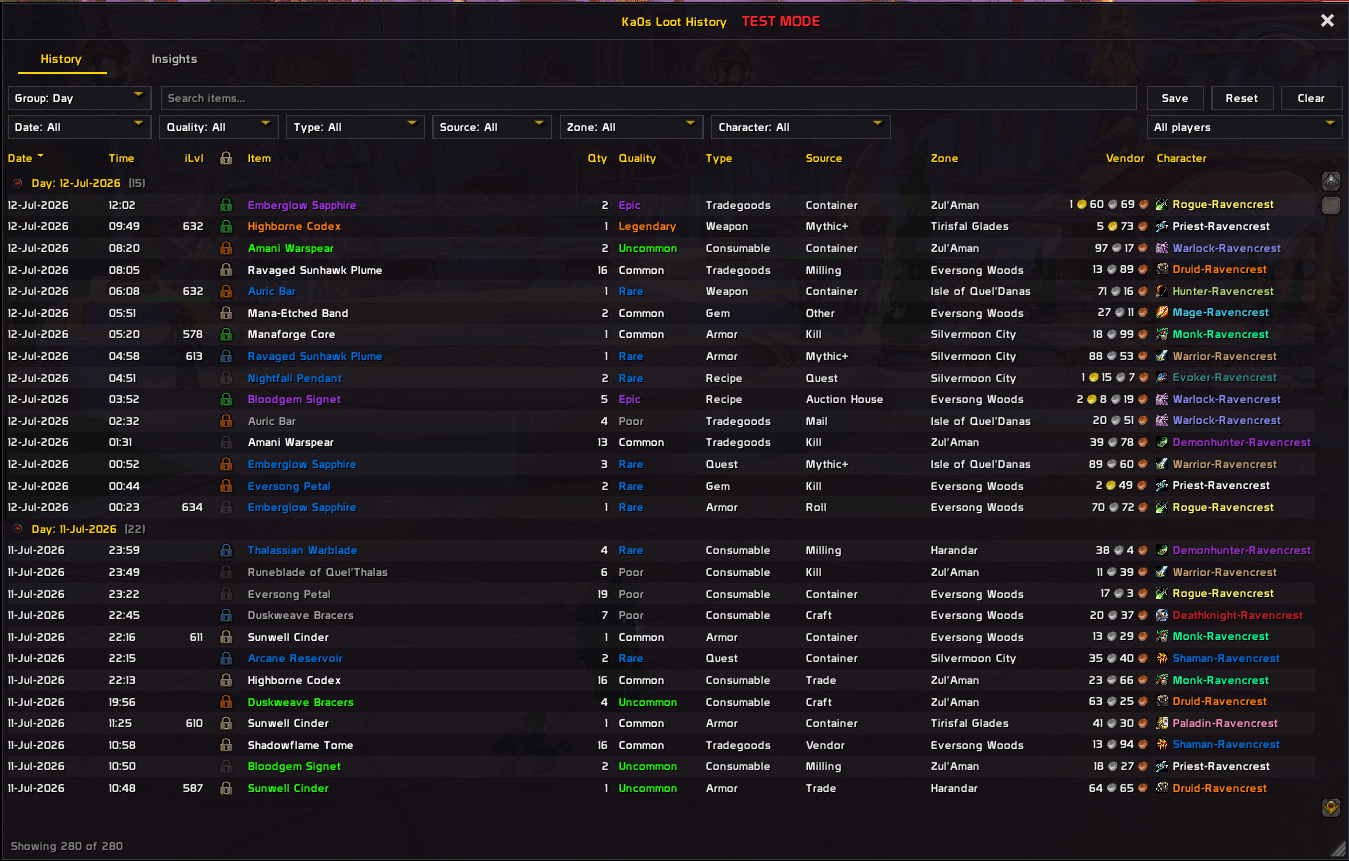Open the All players dropdown
Screen dimensions: 1349x861
tap(1244, 127)
